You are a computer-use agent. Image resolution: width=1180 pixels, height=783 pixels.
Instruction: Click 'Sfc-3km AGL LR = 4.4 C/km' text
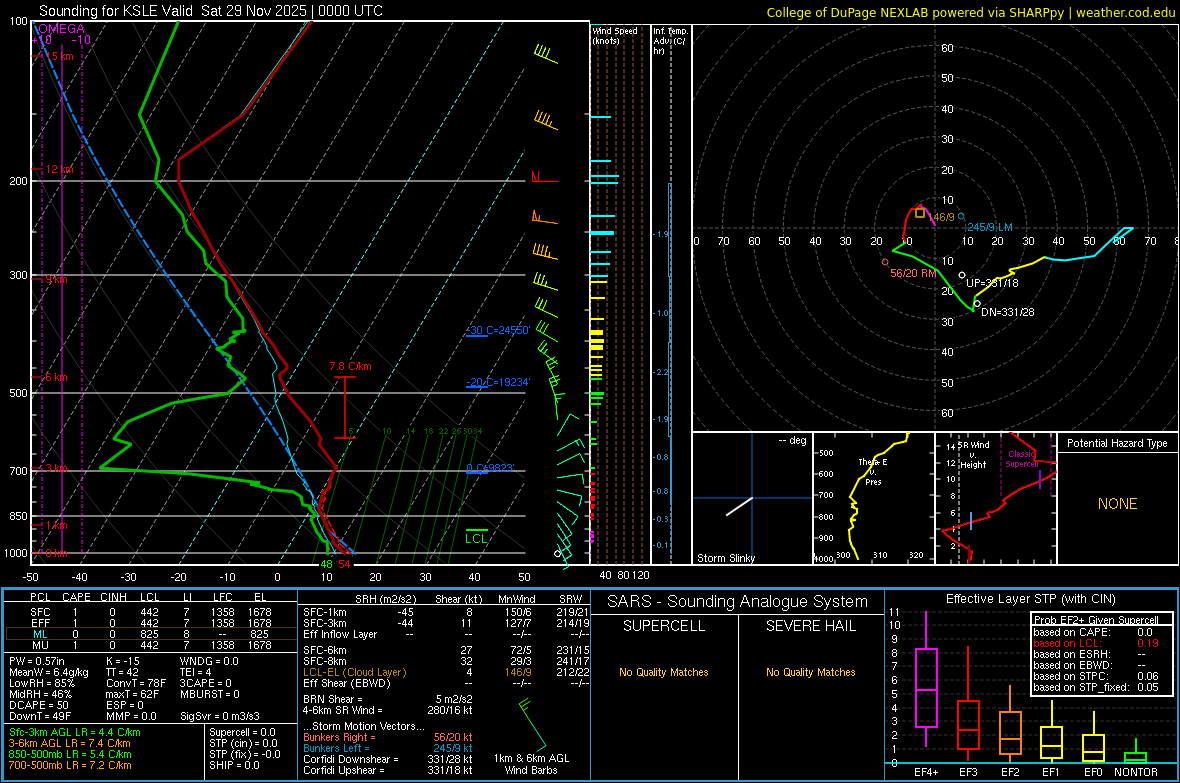pyautogui.click(x=75, y=732)
